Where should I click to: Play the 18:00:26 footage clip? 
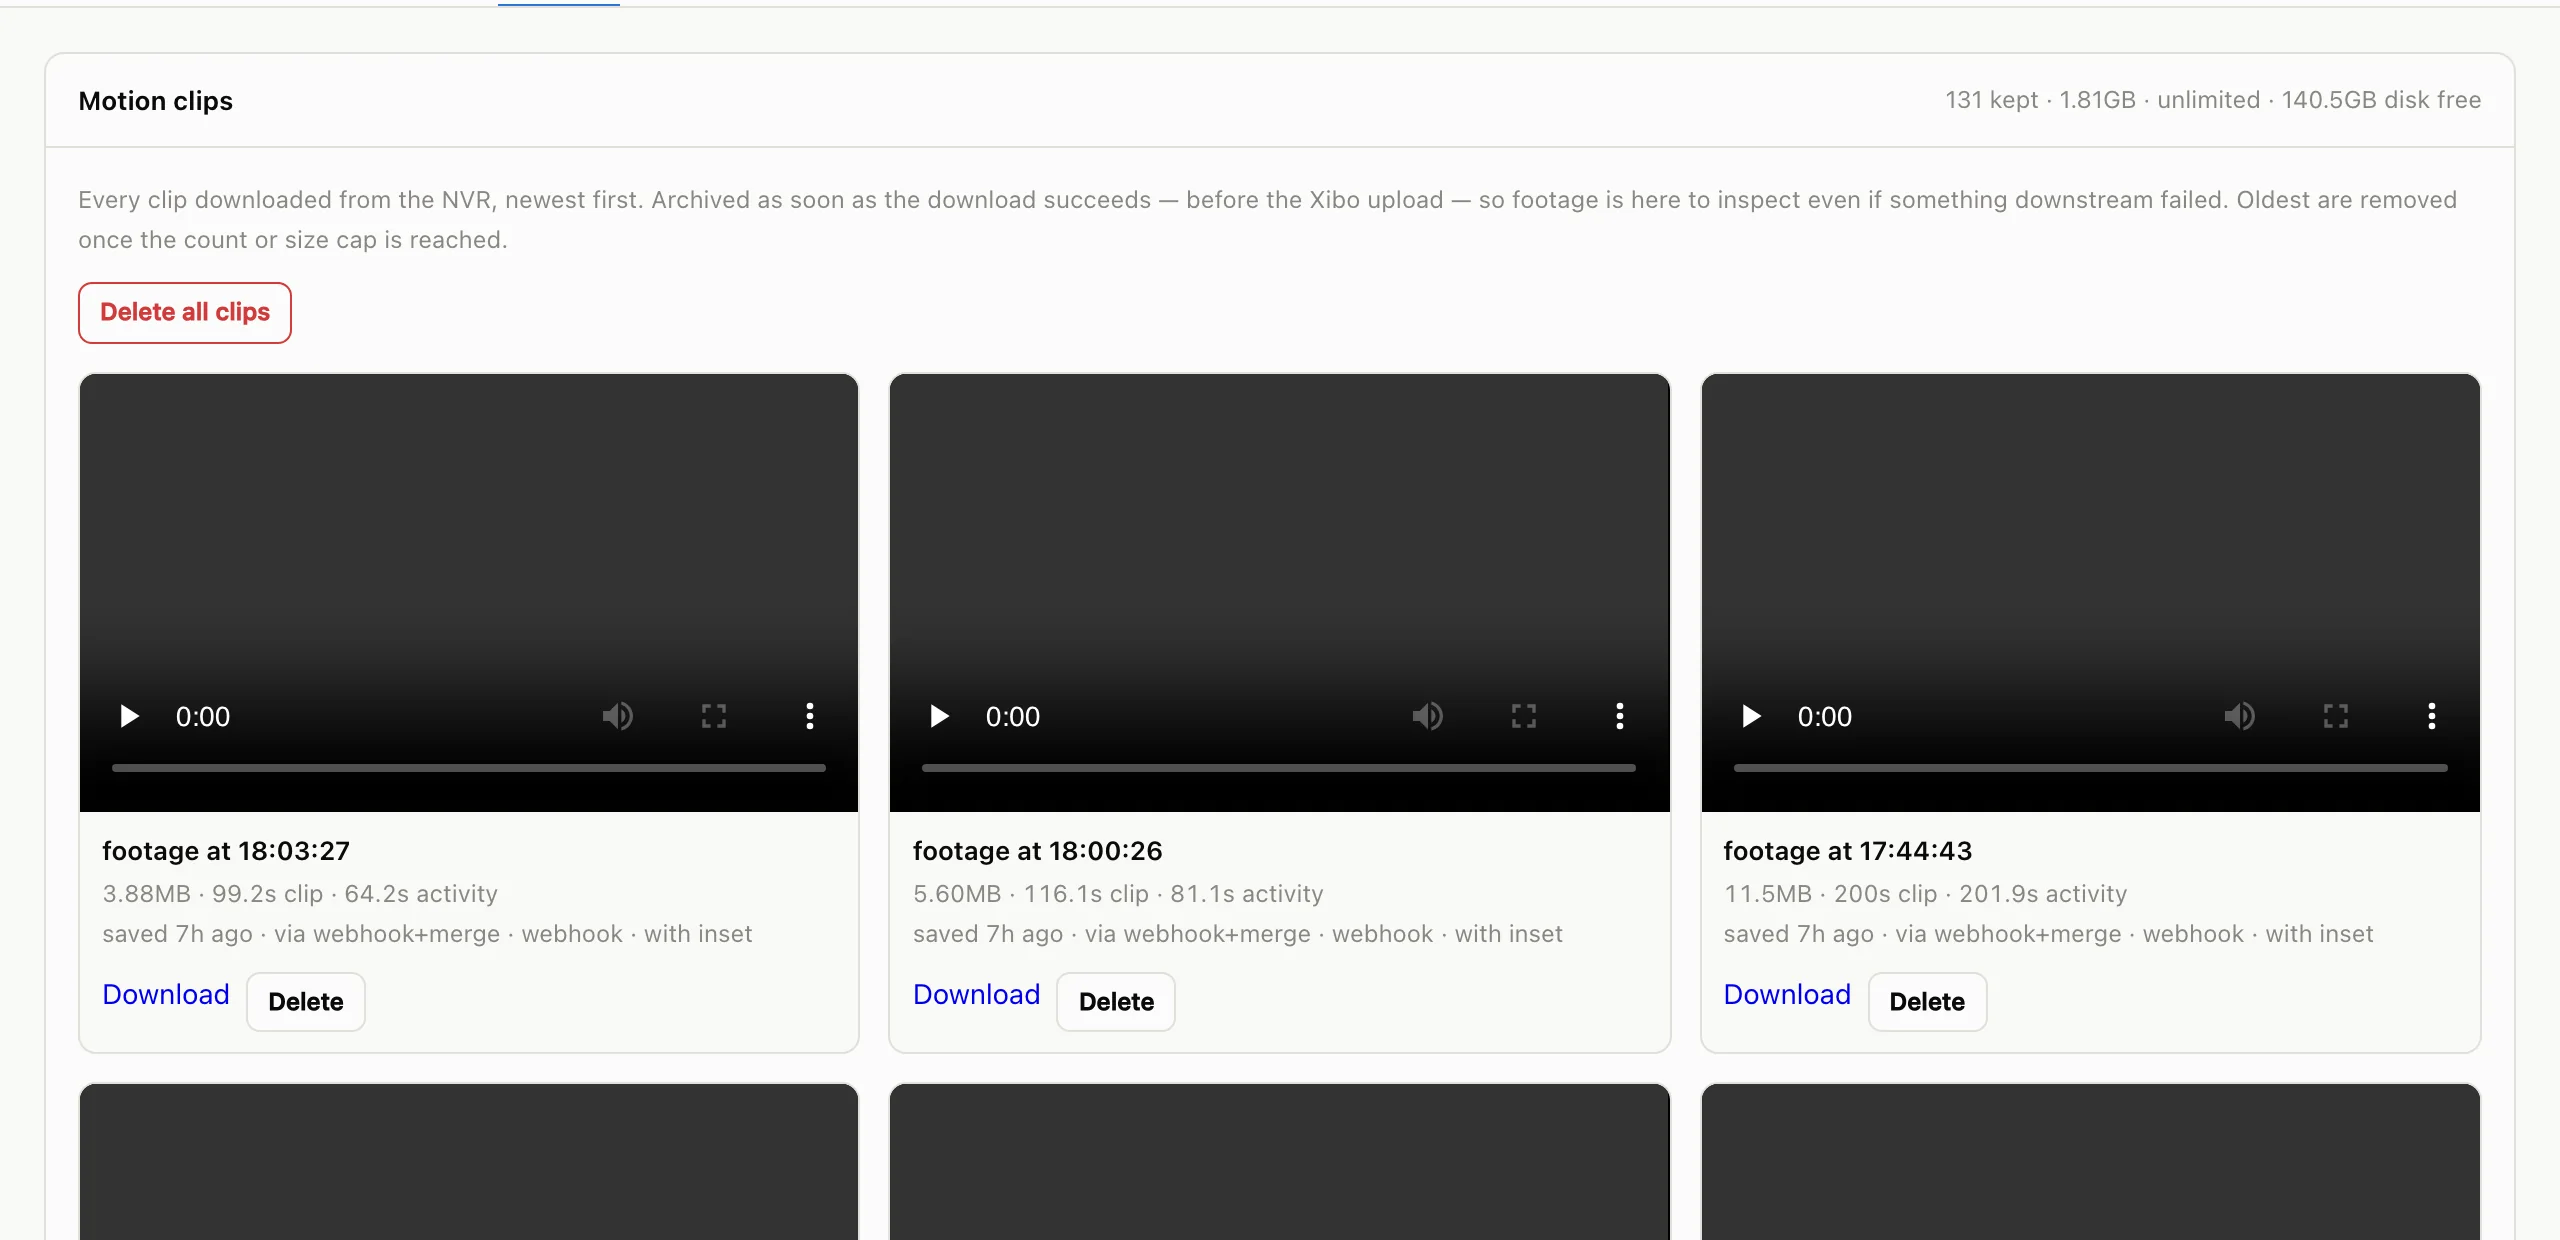click(939, 716)
